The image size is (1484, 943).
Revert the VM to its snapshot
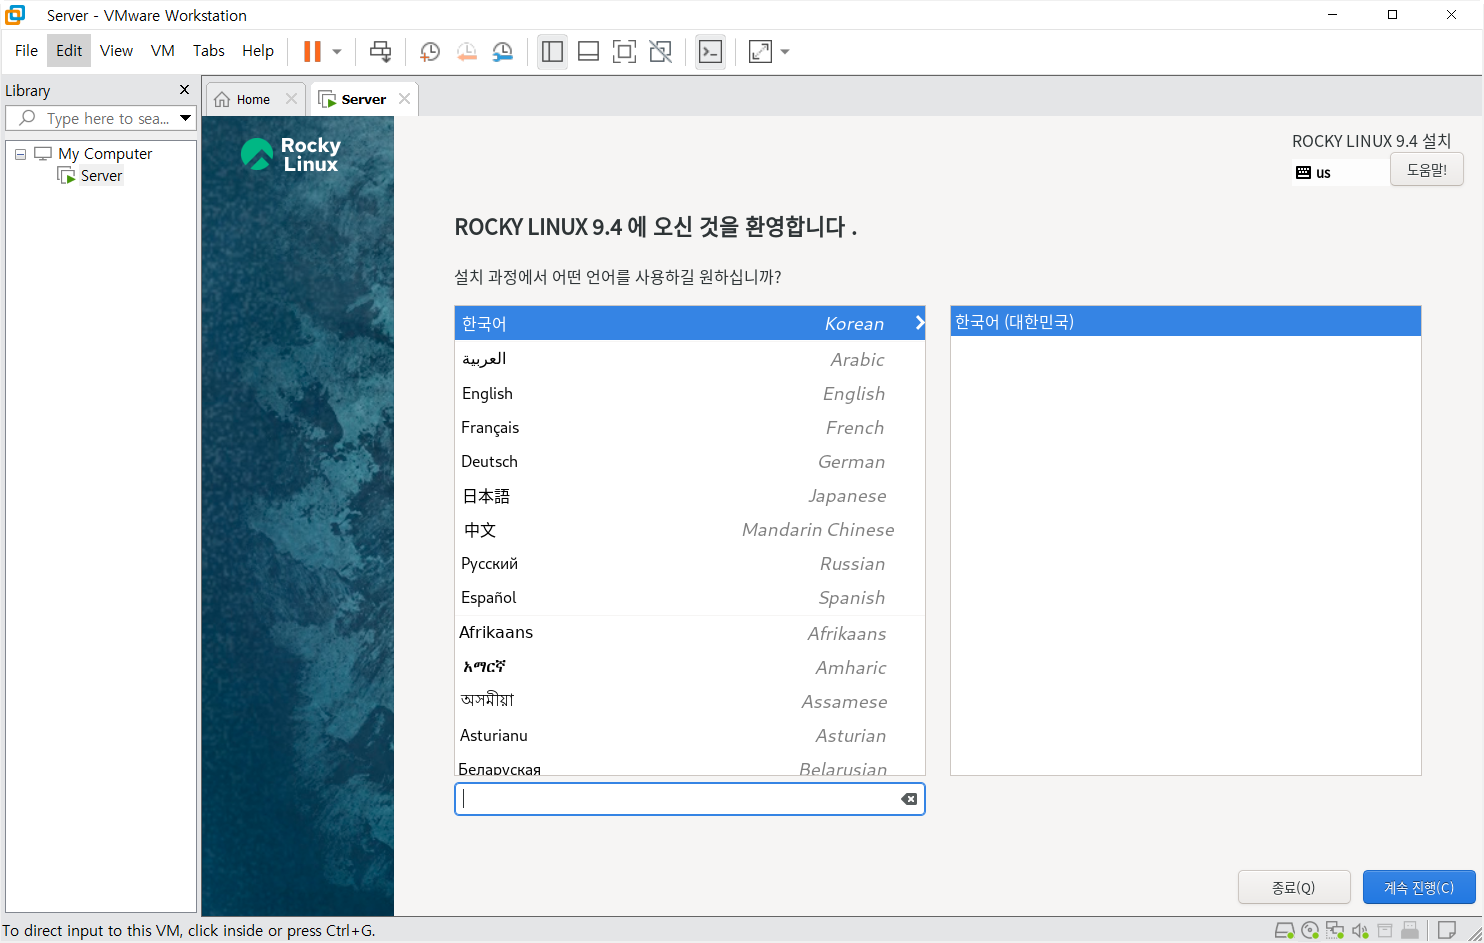click(x=466, y=52)
